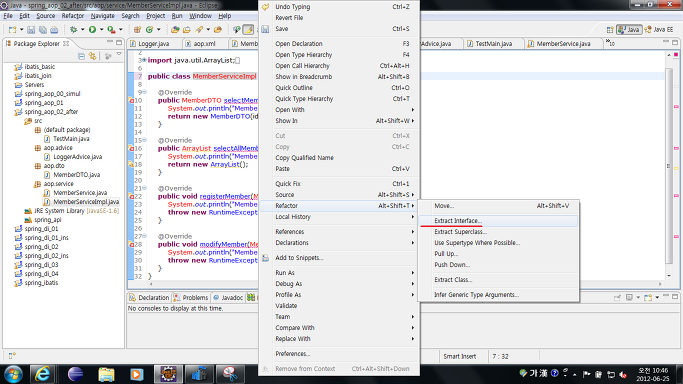Click the top pink overview ruler marker

point(676,107)
